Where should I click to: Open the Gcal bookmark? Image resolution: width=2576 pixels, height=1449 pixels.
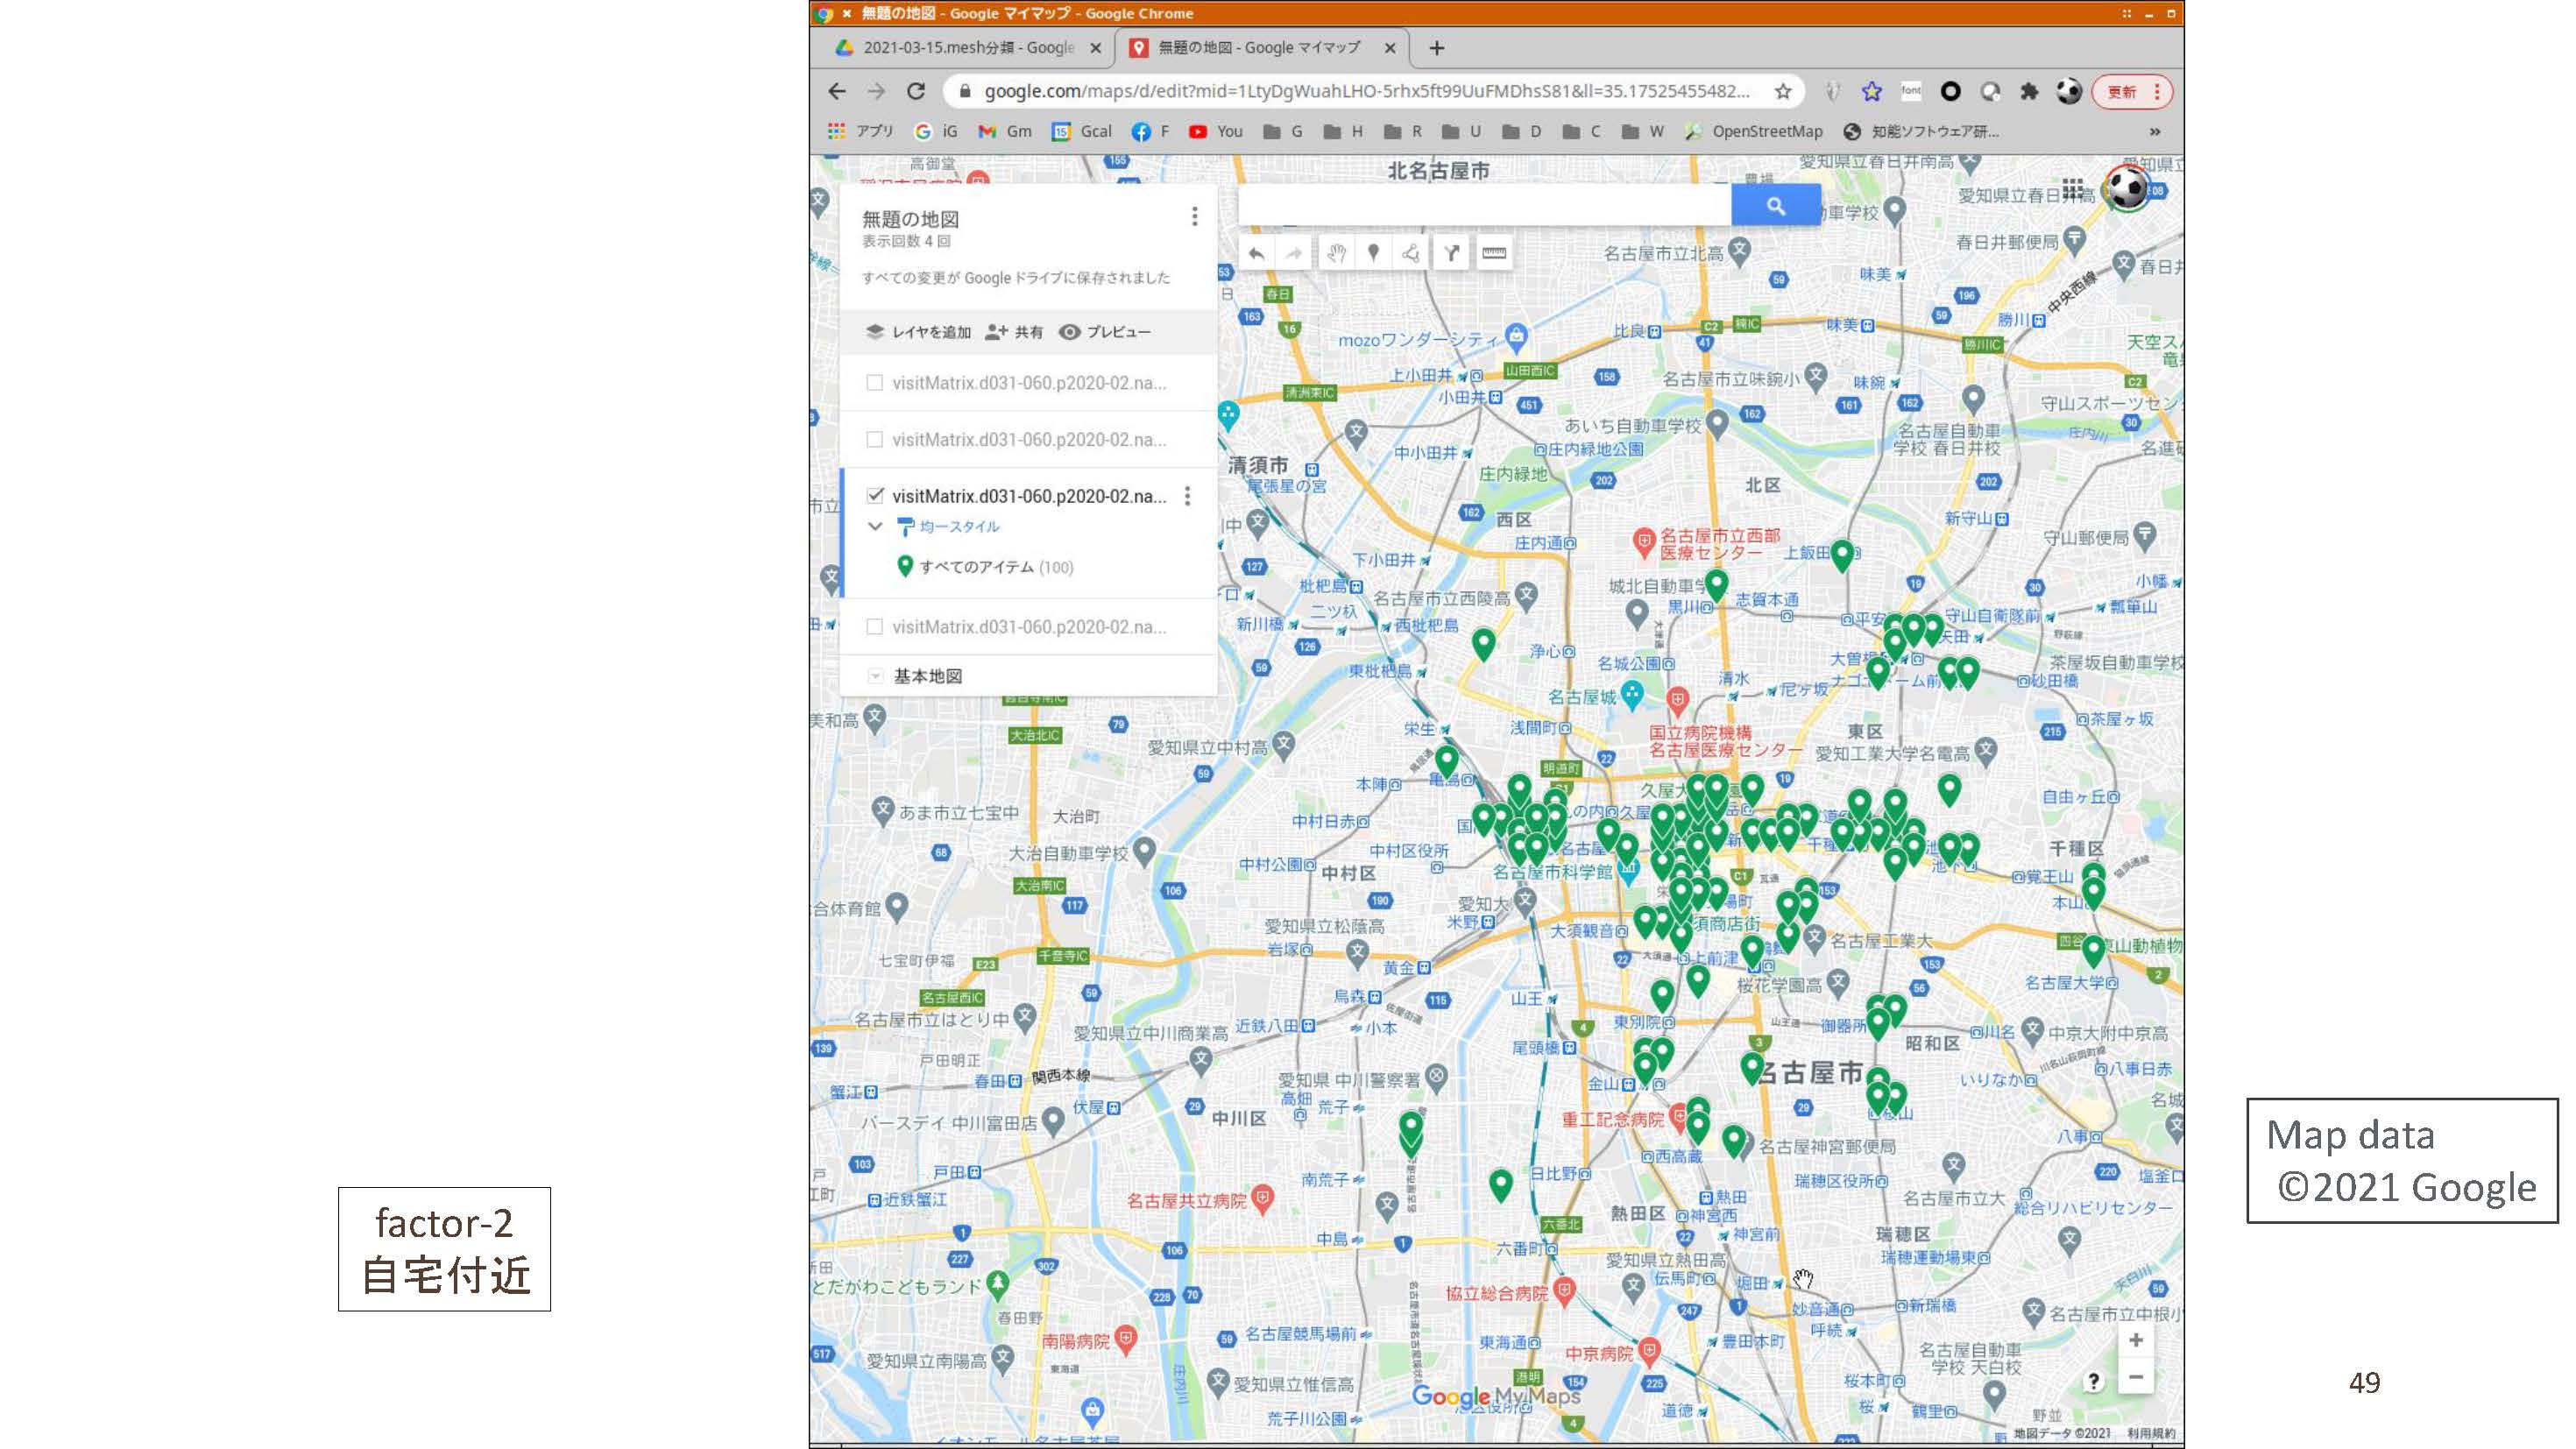[x=1082, y=131]
